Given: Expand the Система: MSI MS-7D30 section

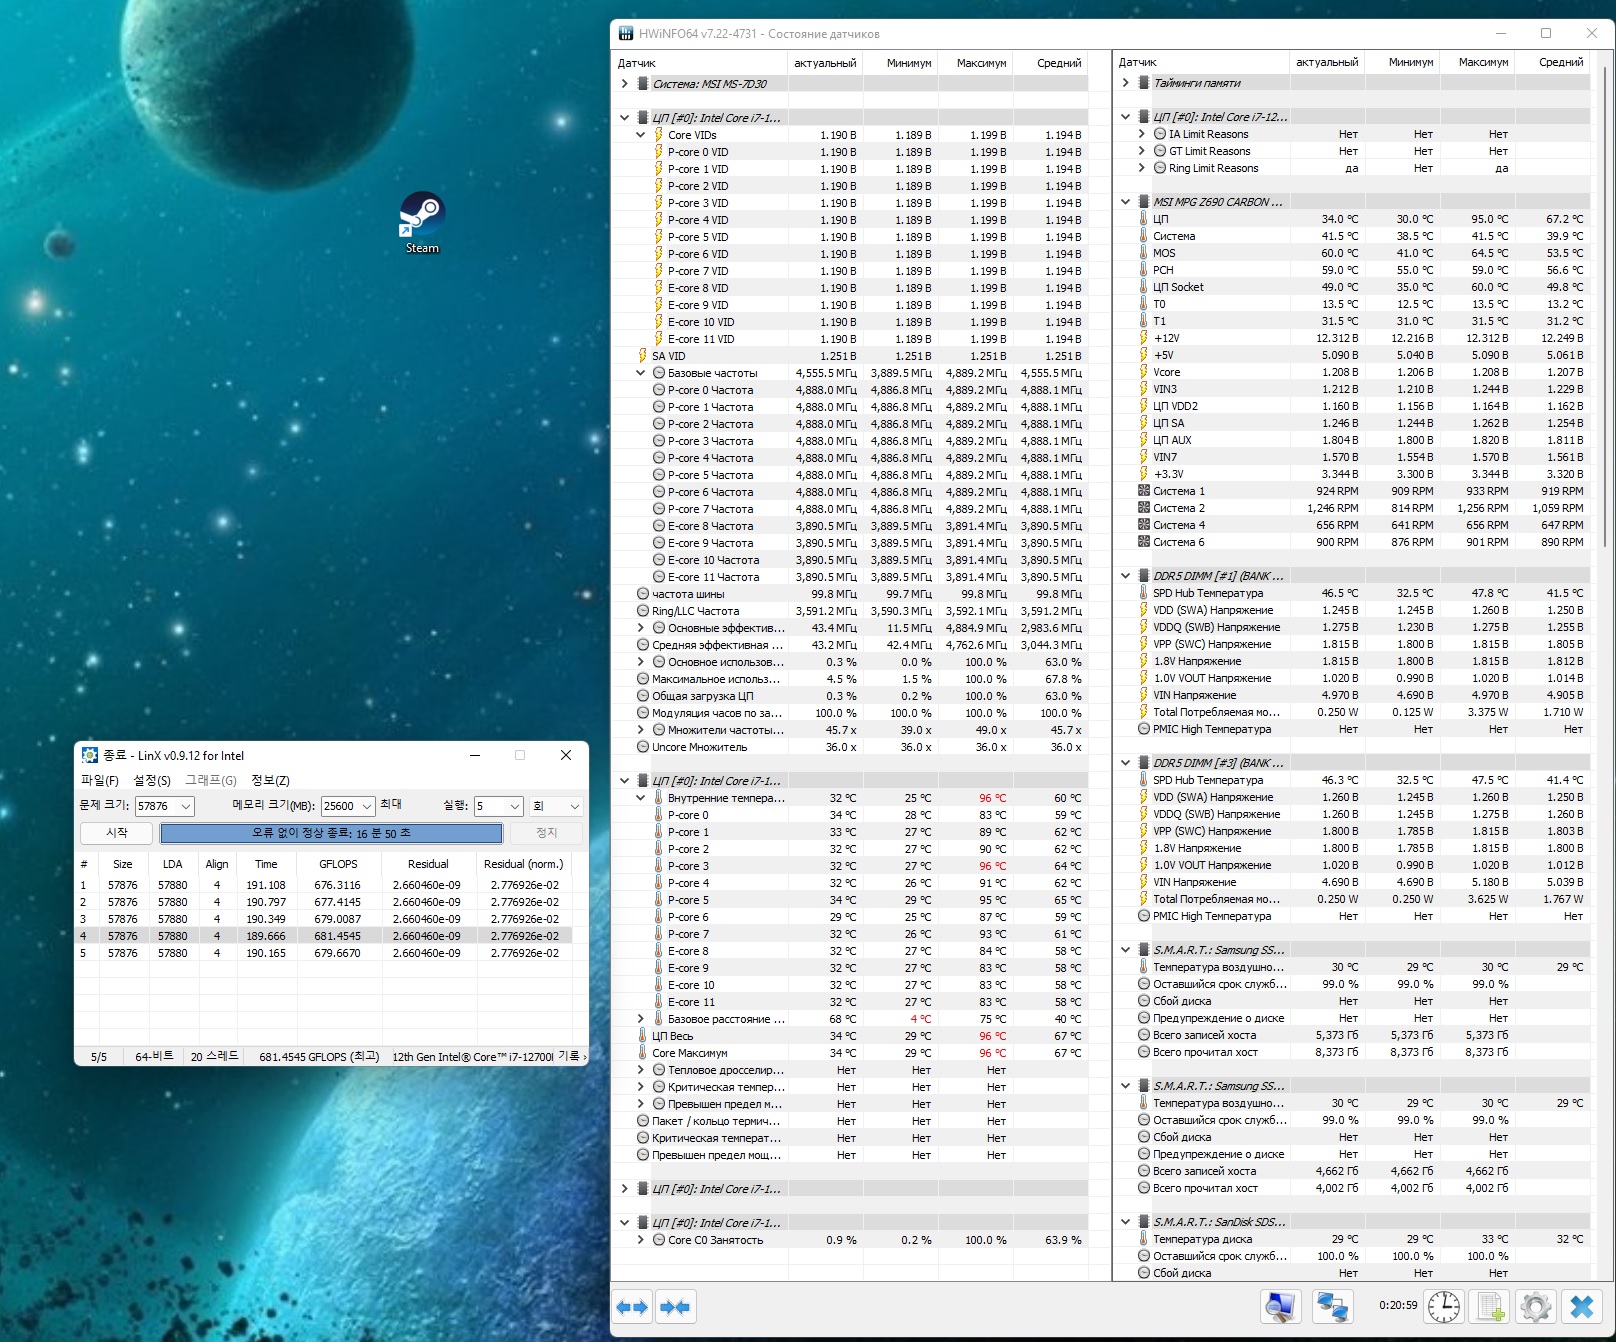Looking at the screenshot, I should 625,84.
